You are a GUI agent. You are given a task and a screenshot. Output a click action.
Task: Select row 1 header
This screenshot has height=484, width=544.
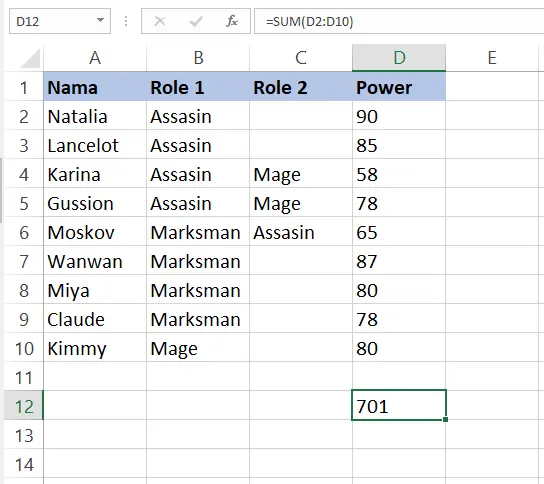coord(24,87)
